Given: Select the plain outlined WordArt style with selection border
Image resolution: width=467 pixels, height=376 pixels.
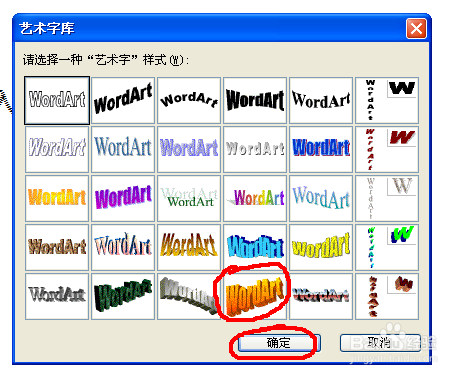Looking at the screenshot, I should click(x=57, y=100).
